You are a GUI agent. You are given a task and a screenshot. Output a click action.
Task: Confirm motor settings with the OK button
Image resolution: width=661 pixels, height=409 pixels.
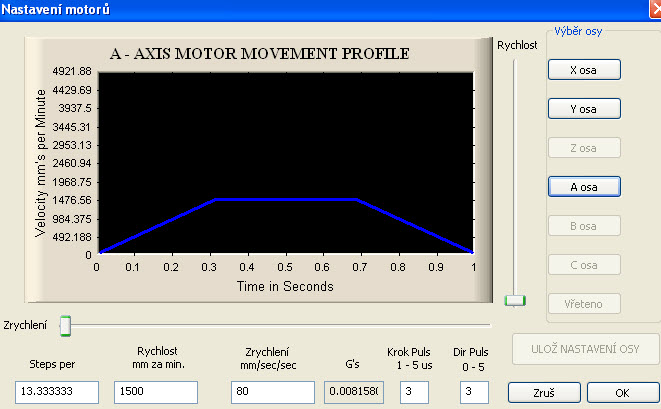click(x=623, y=392)
